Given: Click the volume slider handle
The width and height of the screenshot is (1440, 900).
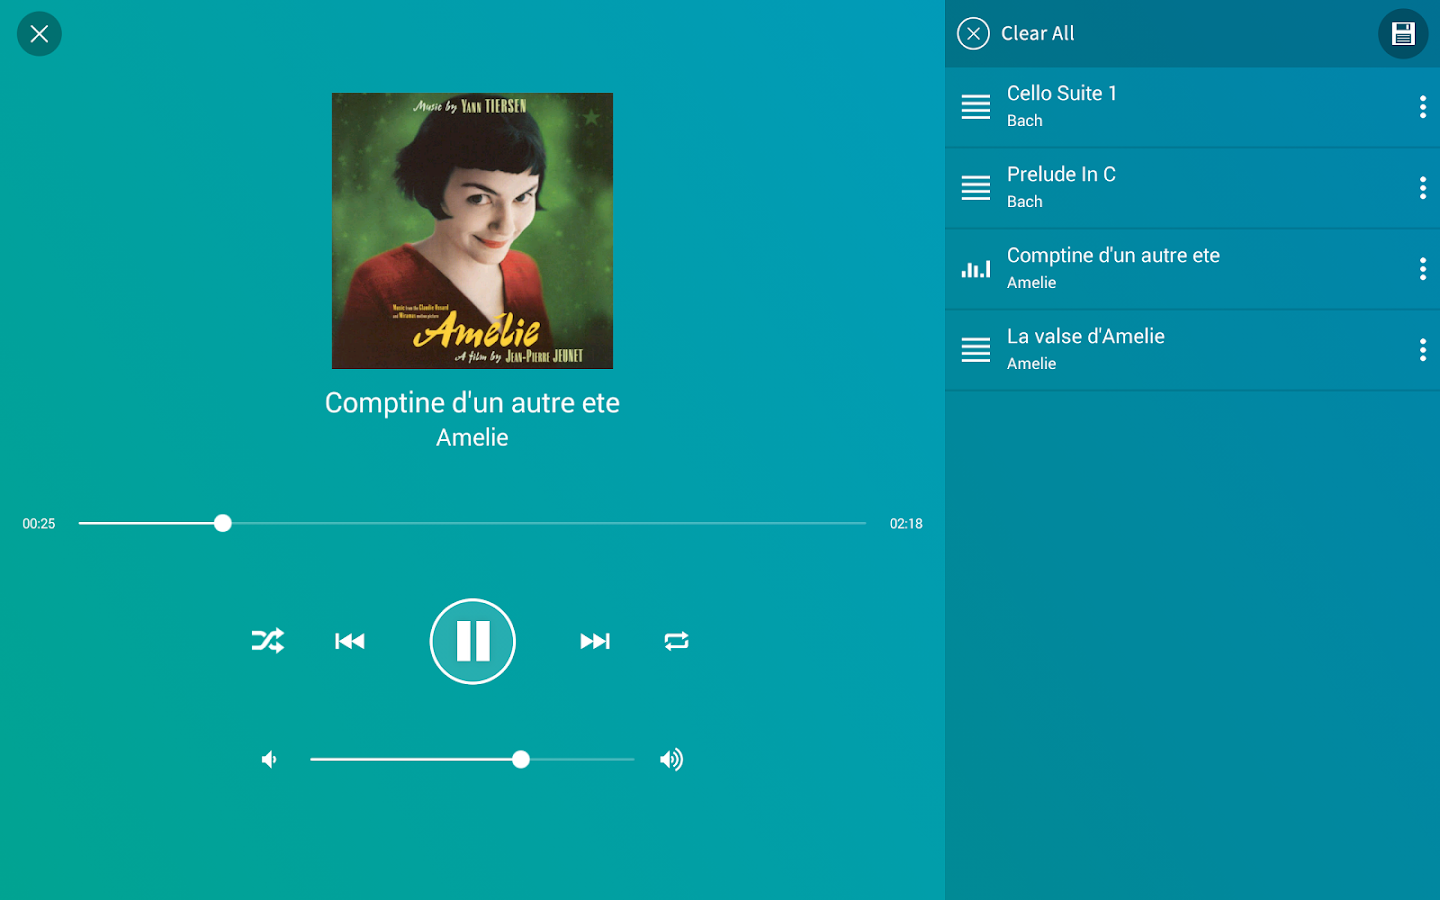Looking at the screenshot, I should [x=521, y=760].
